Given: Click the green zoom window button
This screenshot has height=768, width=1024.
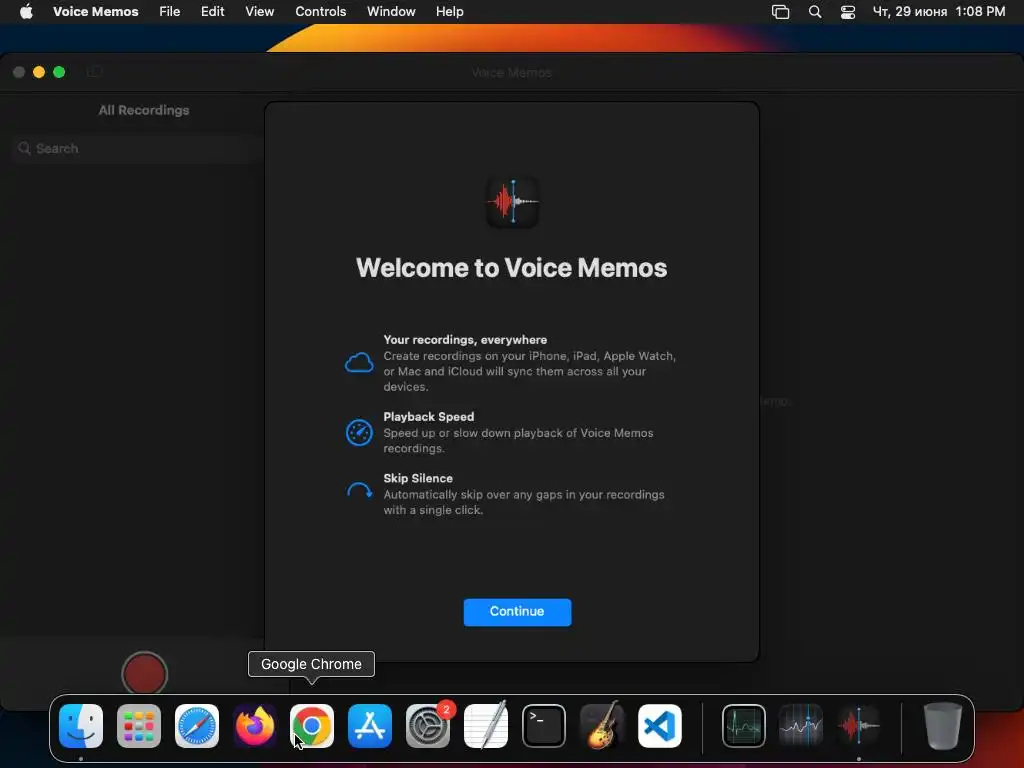Looking at the screenshot, I should pos(59,72).
